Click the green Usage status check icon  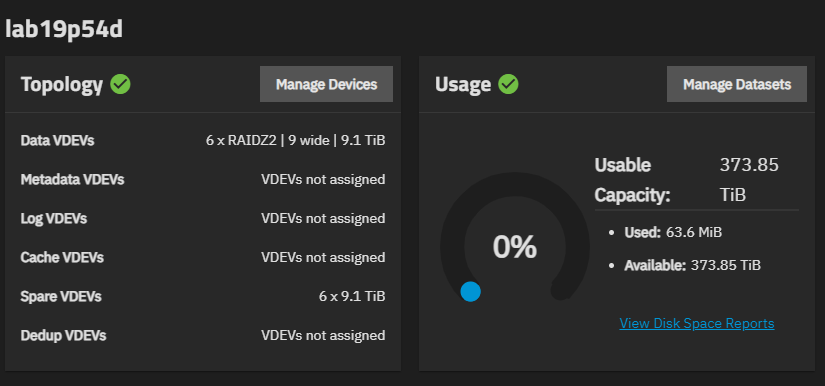tap(508, 84)
